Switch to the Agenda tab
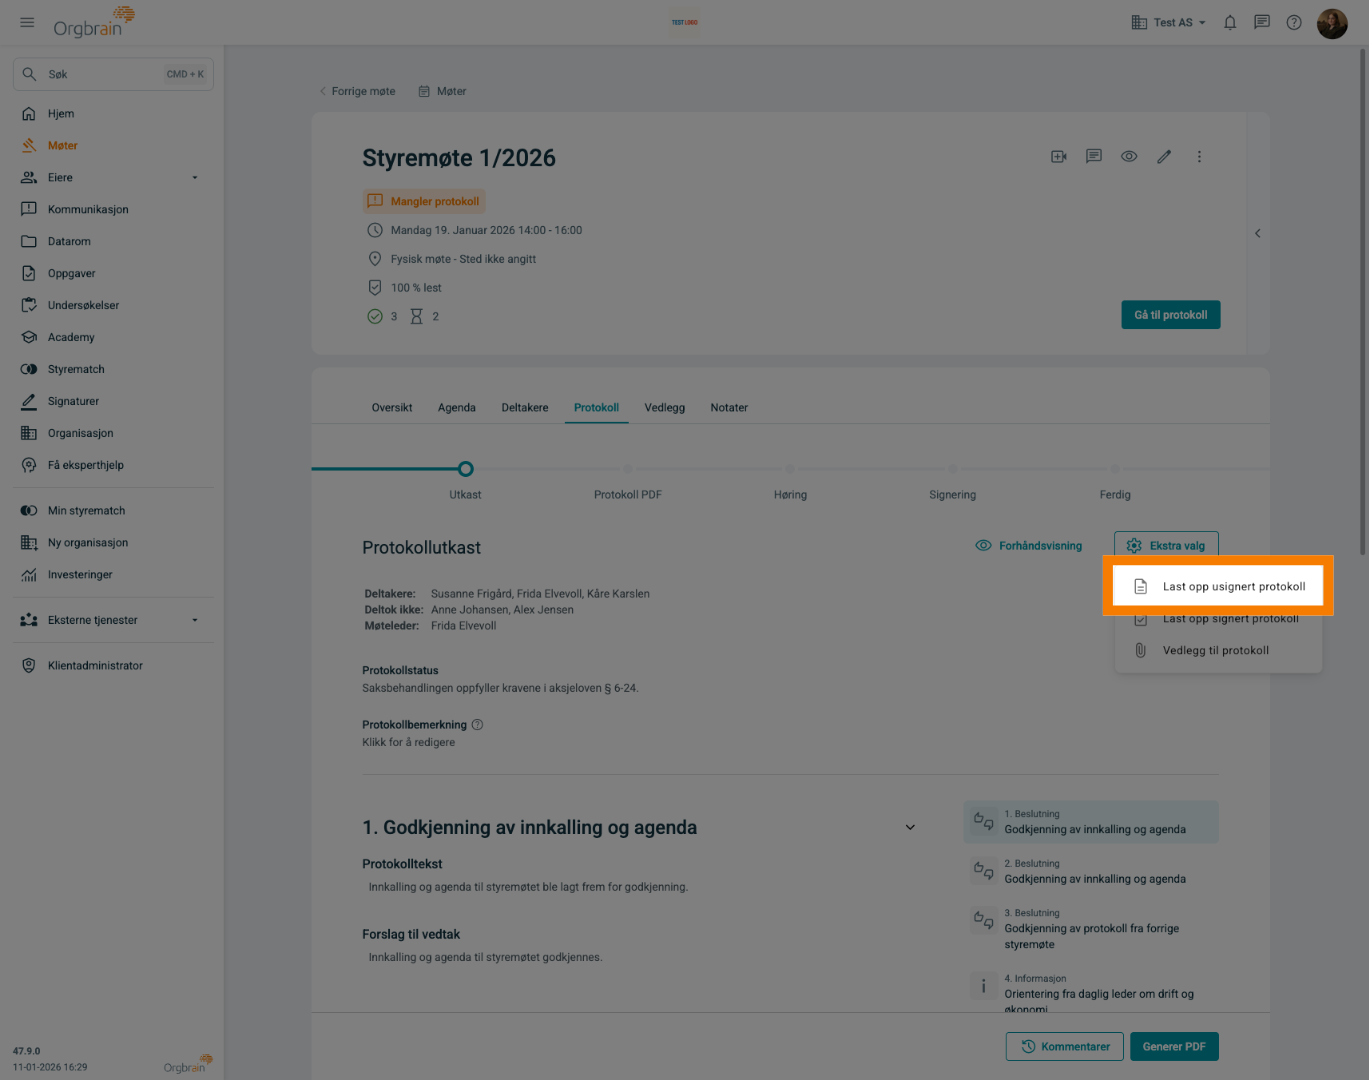Viewport: 1369px width, 1080px height. point(457,408)
